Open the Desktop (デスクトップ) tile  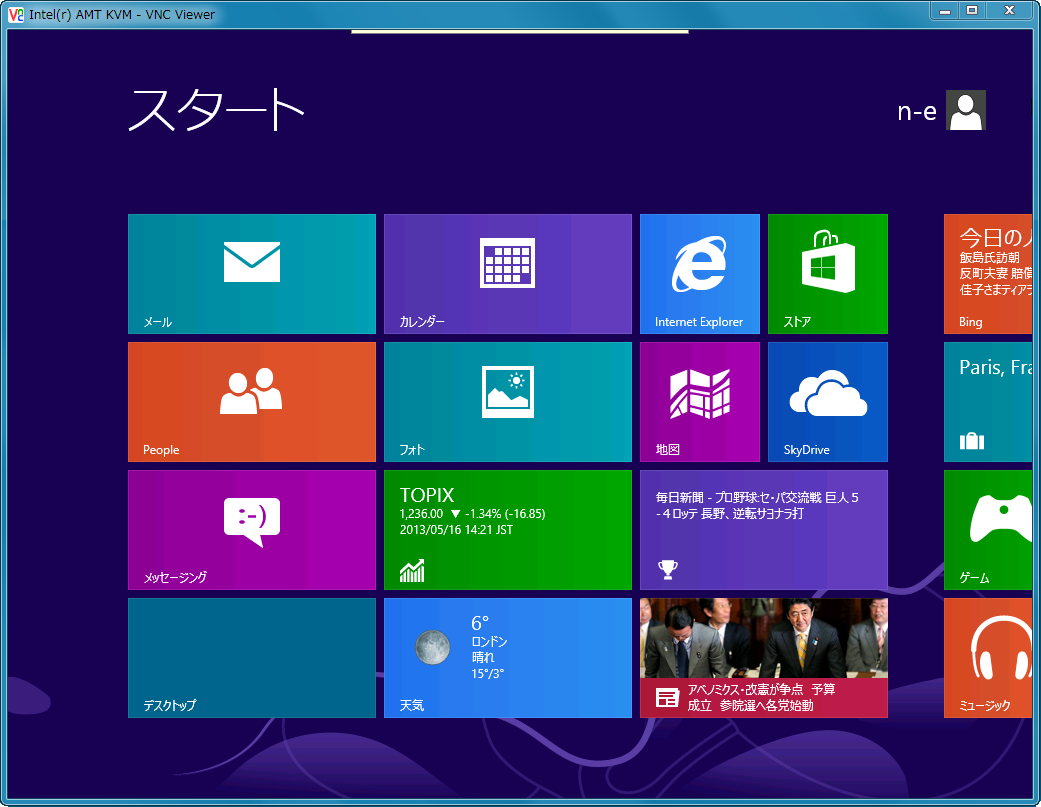[252, 658]
